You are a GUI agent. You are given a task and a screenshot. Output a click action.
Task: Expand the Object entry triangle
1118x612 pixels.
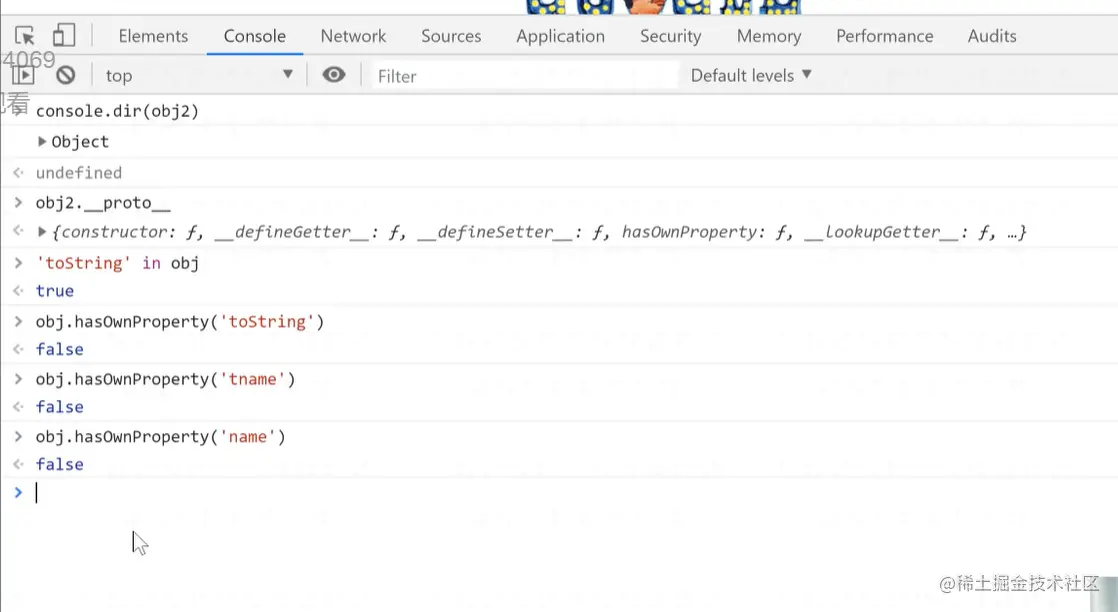42,141
